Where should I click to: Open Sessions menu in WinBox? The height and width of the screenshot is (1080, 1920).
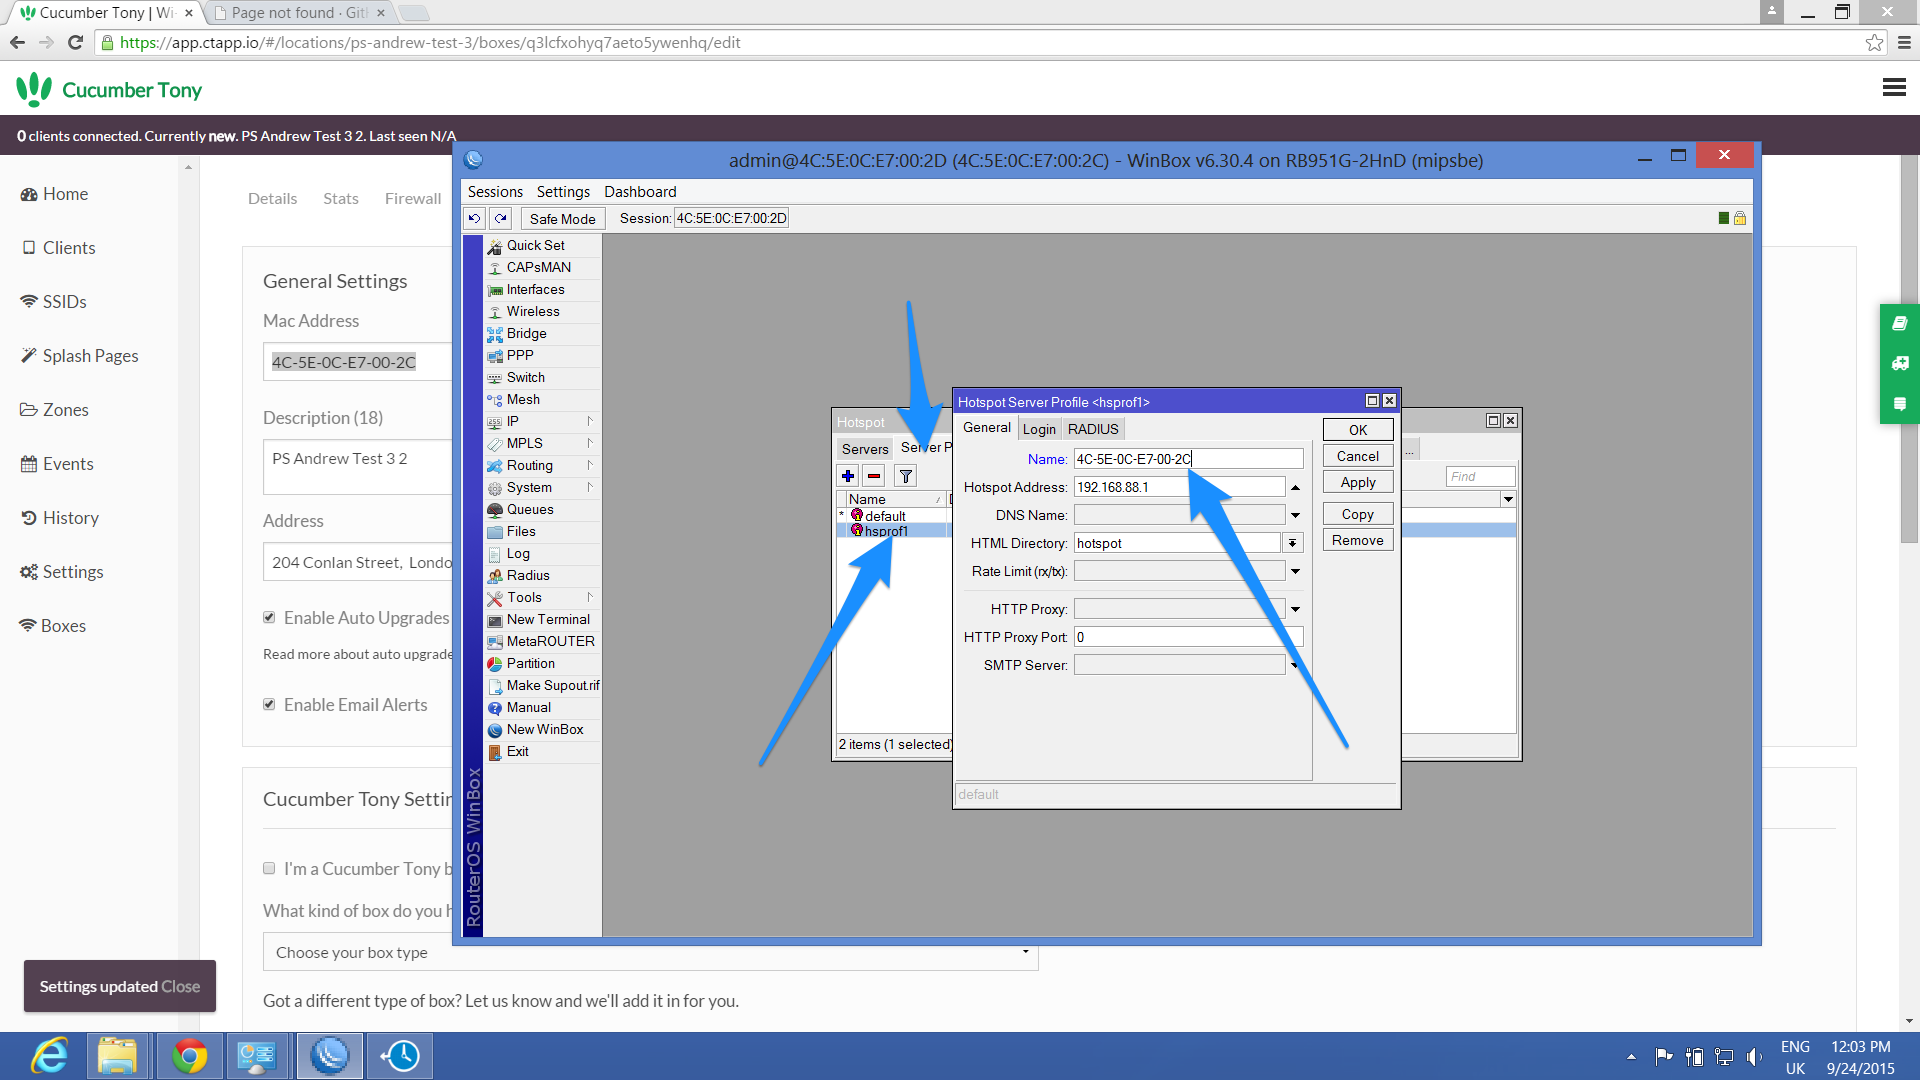[495, 192]
